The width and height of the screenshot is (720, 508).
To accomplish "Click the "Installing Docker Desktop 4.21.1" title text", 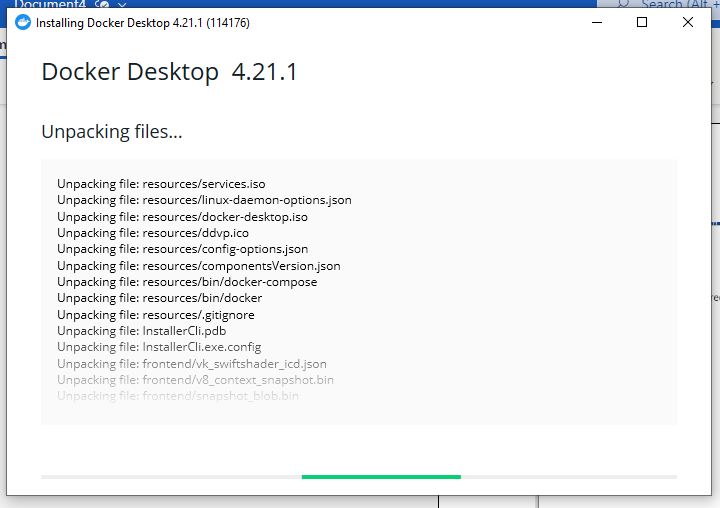I will [x=142, y=23].
